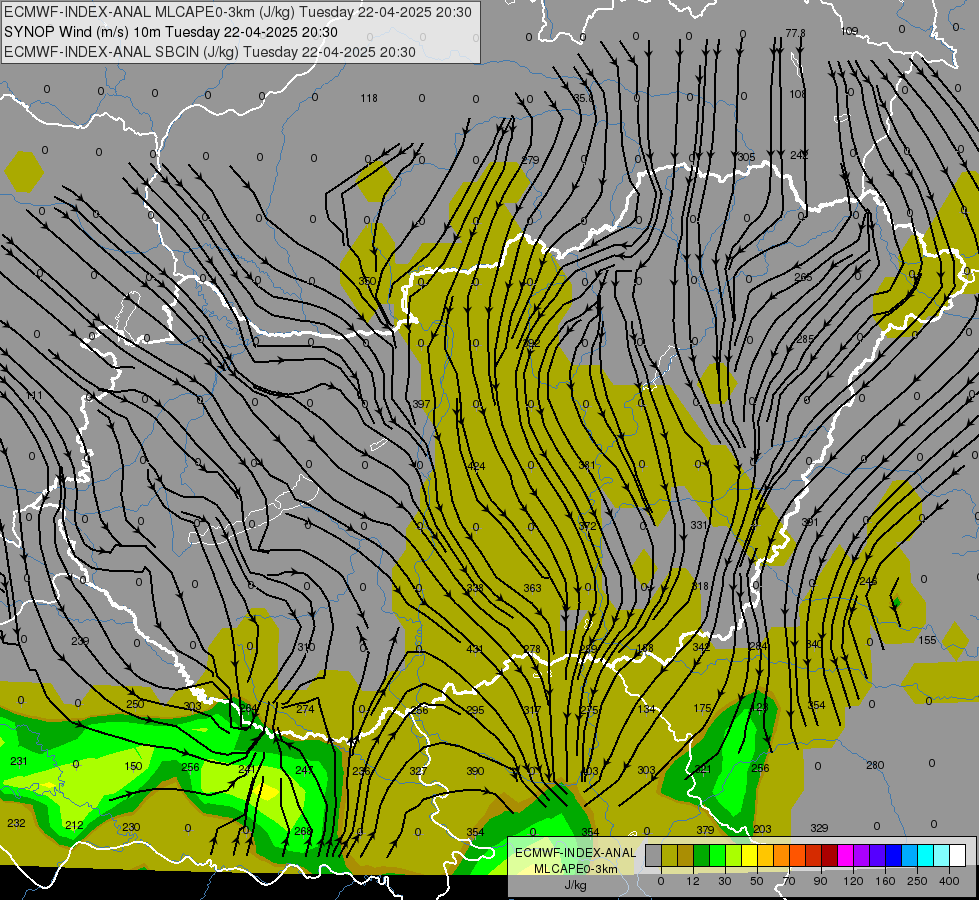Click the legend text MLCAPE0-3km
The image size is (979, 900).
576,869
